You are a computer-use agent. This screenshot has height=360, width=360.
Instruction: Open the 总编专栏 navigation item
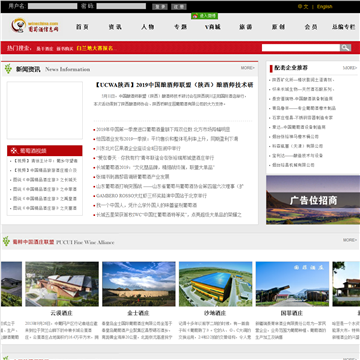point(343,27)
